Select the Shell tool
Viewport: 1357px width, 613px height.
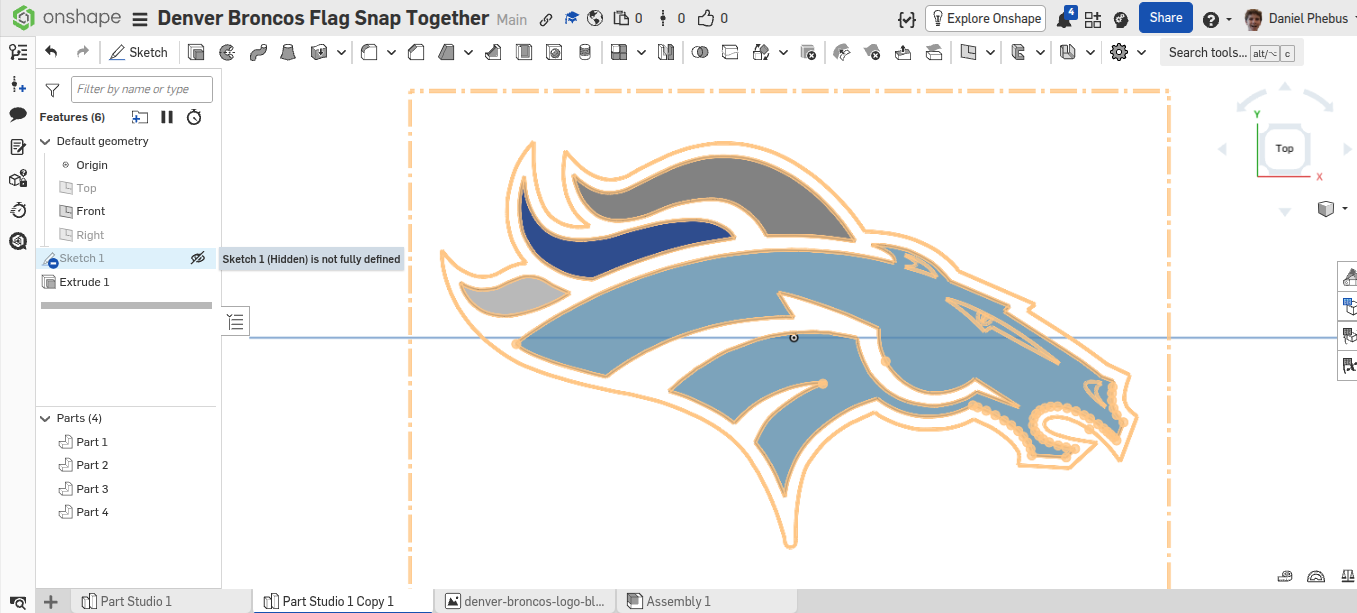tap(524, 52)
